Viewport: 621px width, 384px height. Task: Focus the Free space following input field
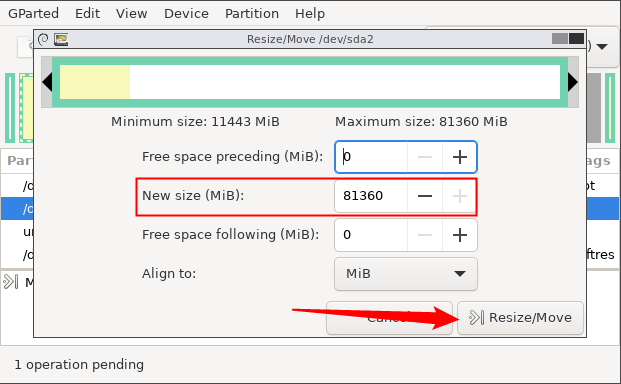point(371,235)
